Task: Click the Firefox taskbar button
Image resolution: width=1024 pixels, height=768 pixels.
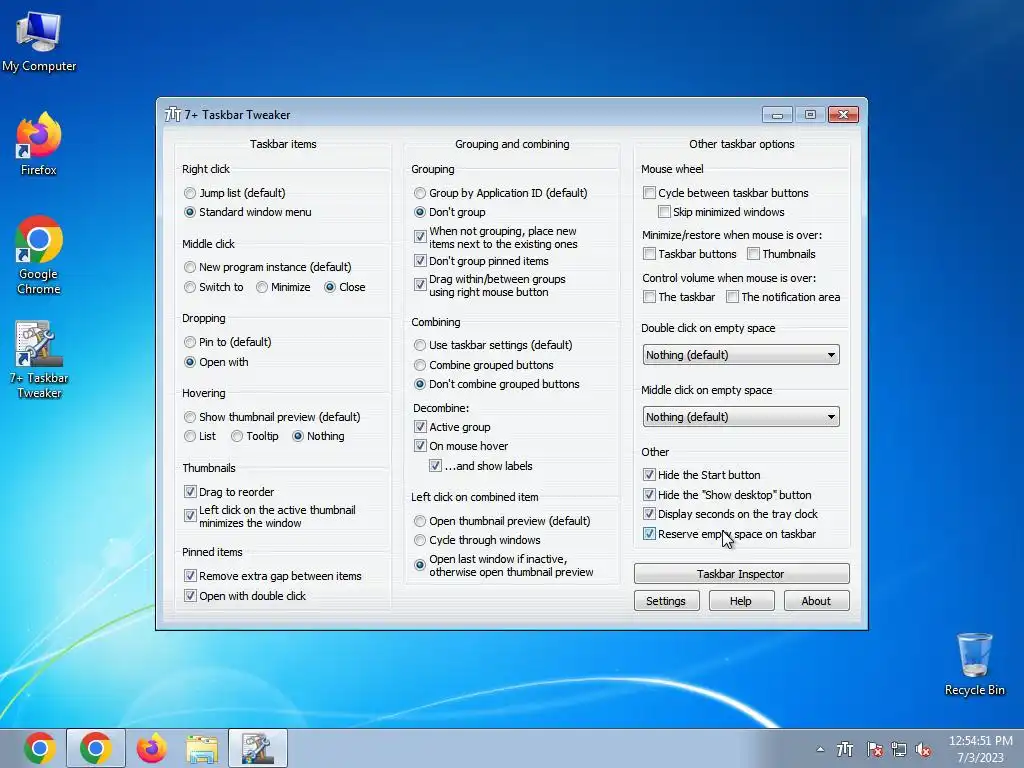Action: pos(151,748)
